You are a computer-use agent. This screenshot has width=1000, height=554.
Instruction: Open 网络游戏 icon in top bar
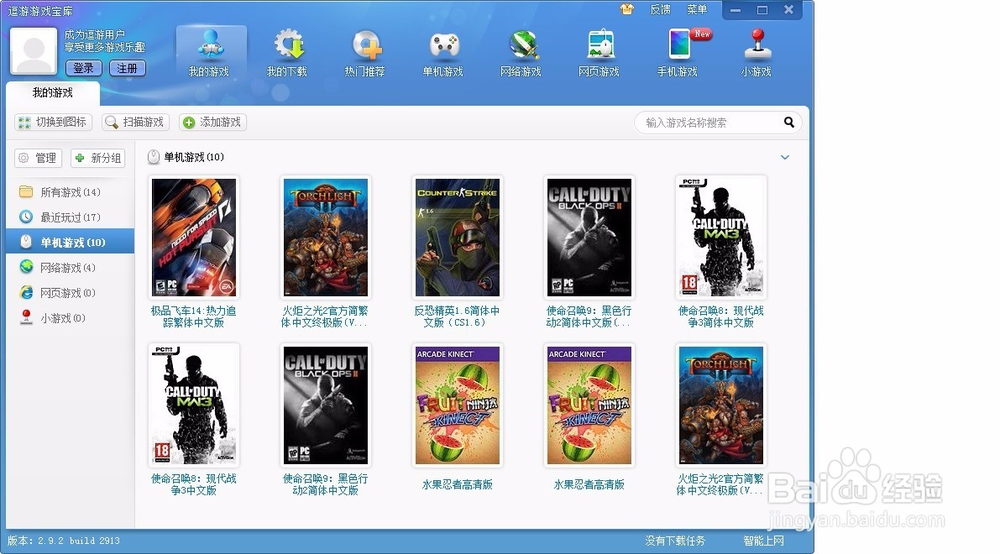pyautogui.click(x=521, y=54)
